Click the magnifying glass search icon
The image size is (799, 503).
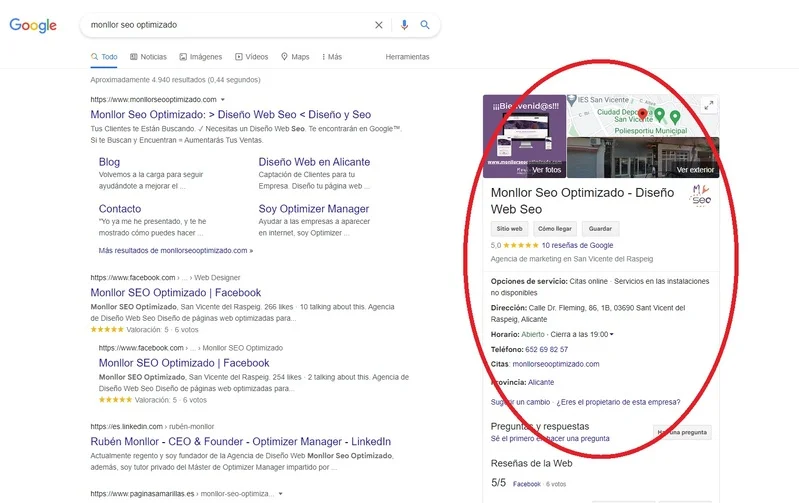[x=425, y=25]
